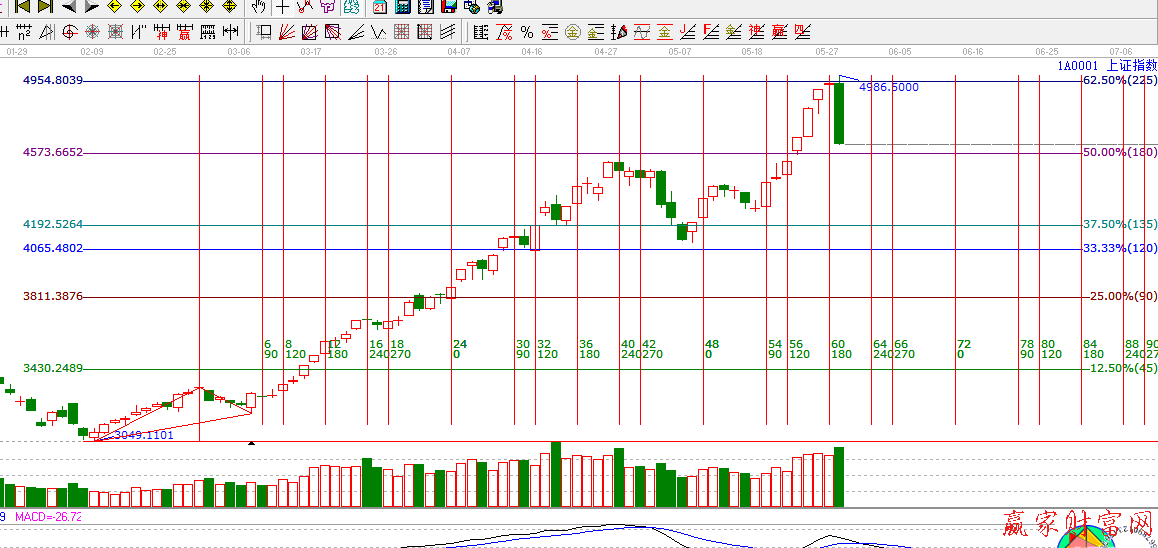The image size is (1158, 548).
Task: Jump to first bar with skip-to-start arrow
Action: (21, 7)
